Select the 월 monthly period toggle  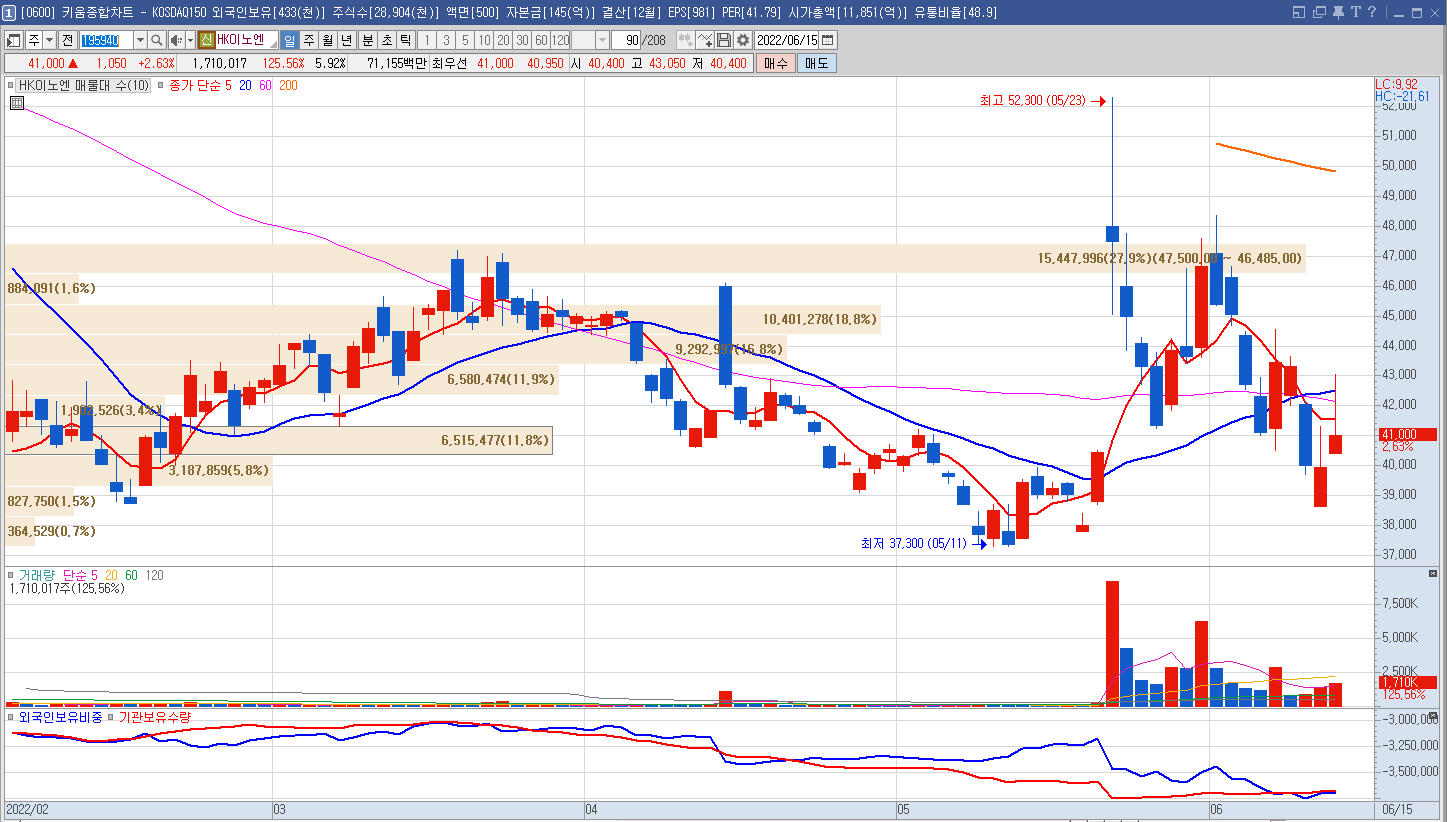pos(327,40)
